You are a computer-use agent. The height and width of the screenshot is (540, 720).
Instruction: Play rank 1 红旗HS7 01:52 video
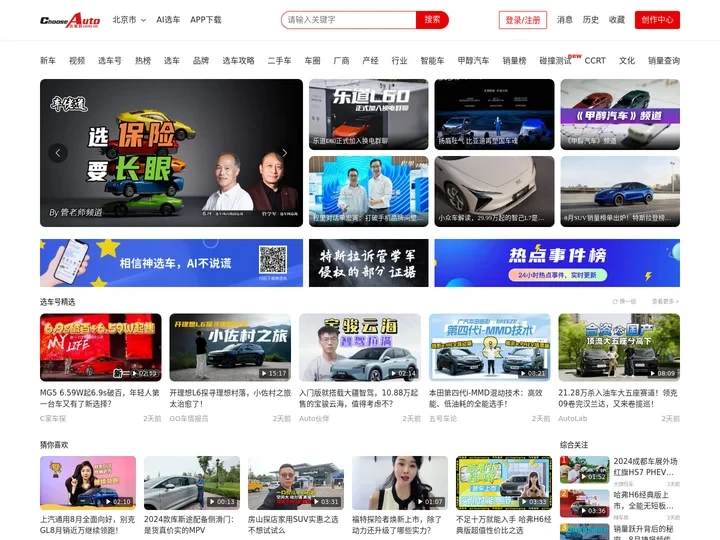tap(585, 470)
